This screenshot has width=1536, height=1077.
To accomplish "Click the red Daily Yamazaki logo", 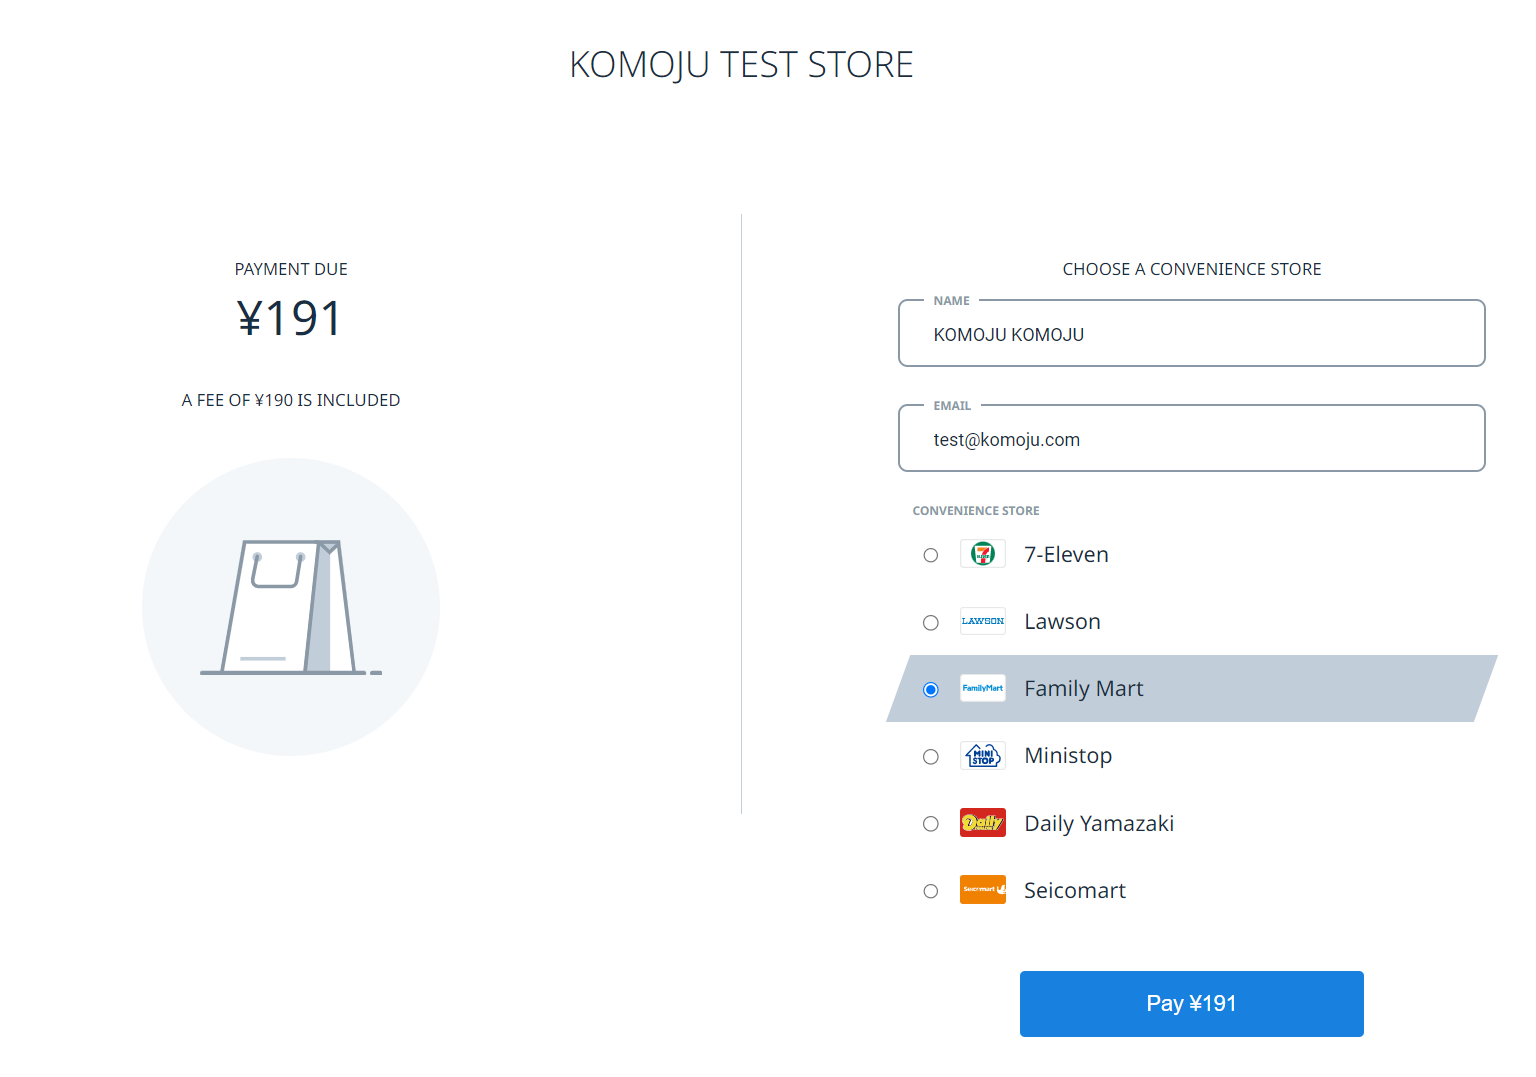I will [982, 823].
